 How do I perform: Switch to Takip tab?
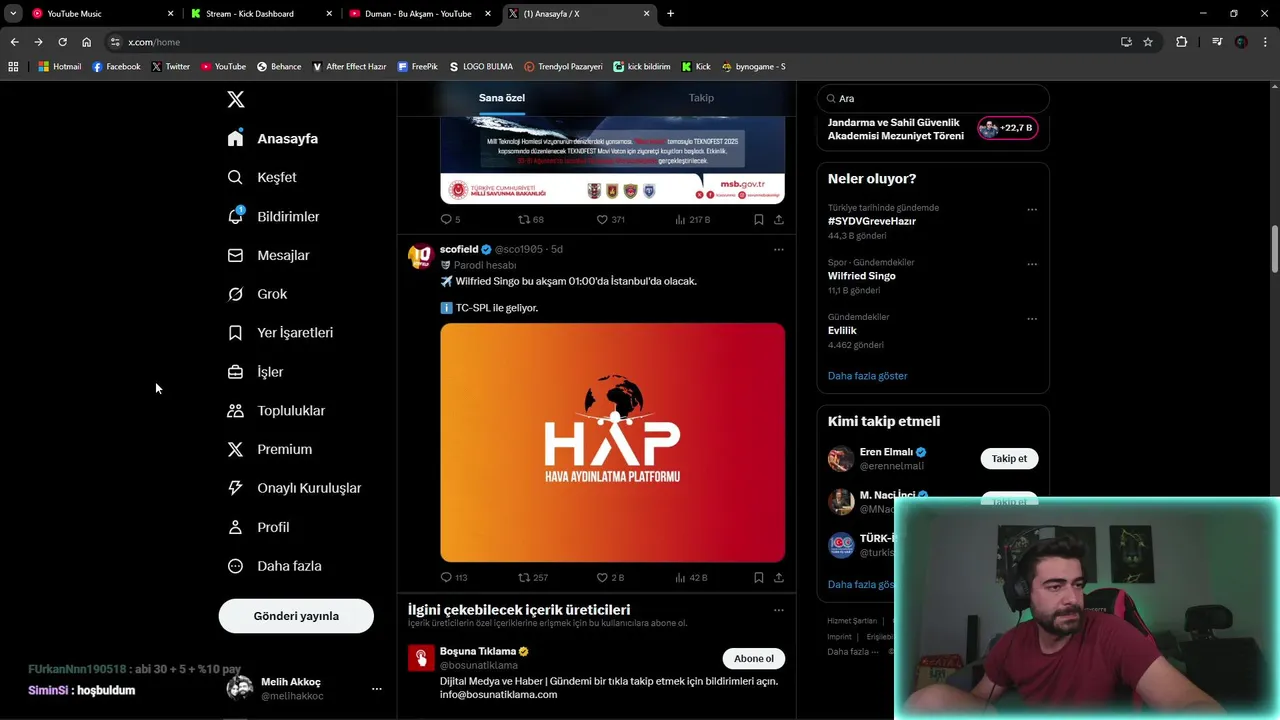[701, 98]
